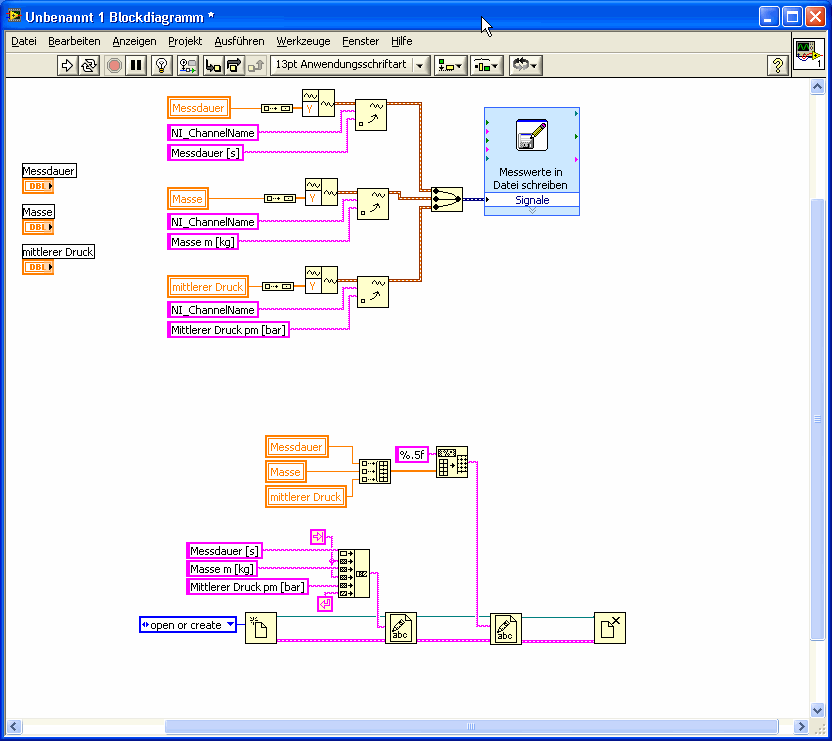832x741 pixels.
Task: Click the Run arrow button
Action: [x=67, y=65]
